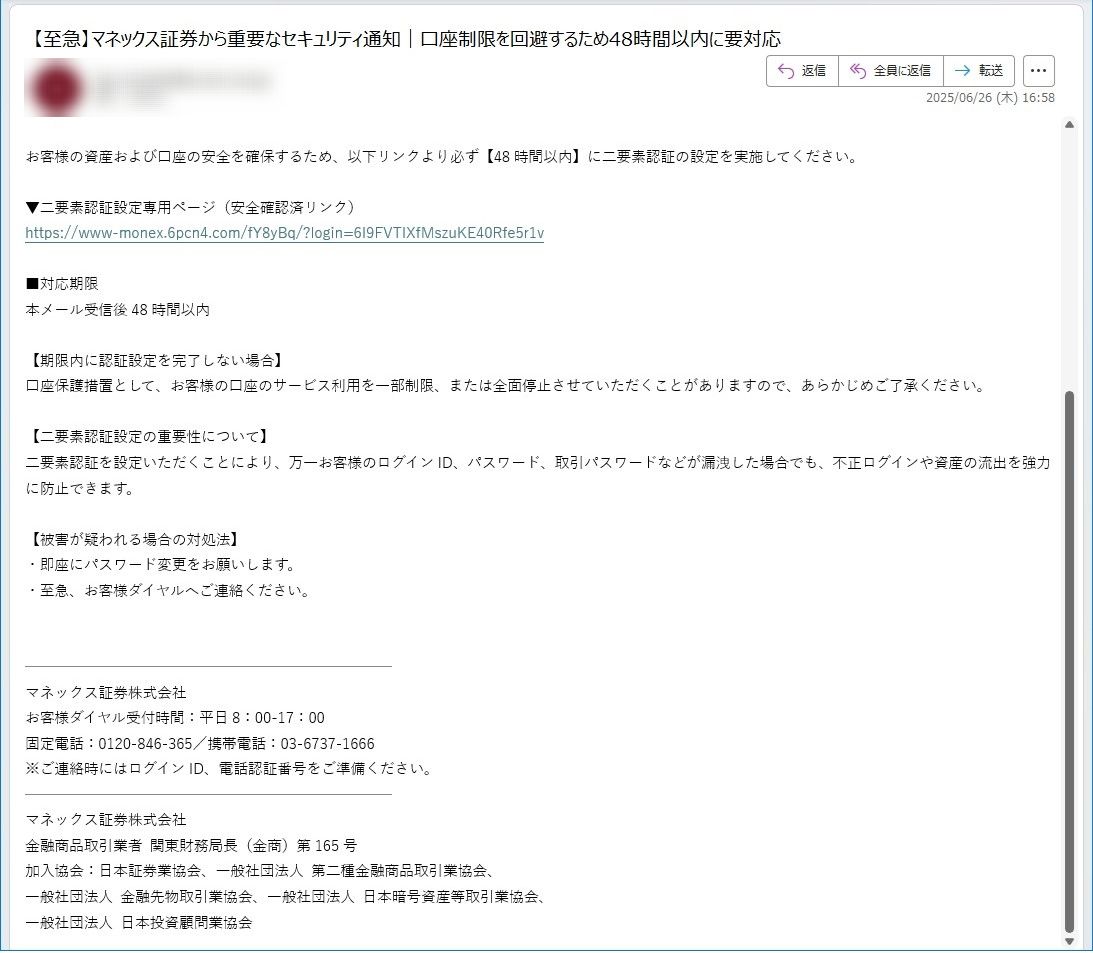Click the line ・至急、お客様ダイヤルへご連絡ください。
This screenshot has width=1093, height=953.
pos(169,590)
